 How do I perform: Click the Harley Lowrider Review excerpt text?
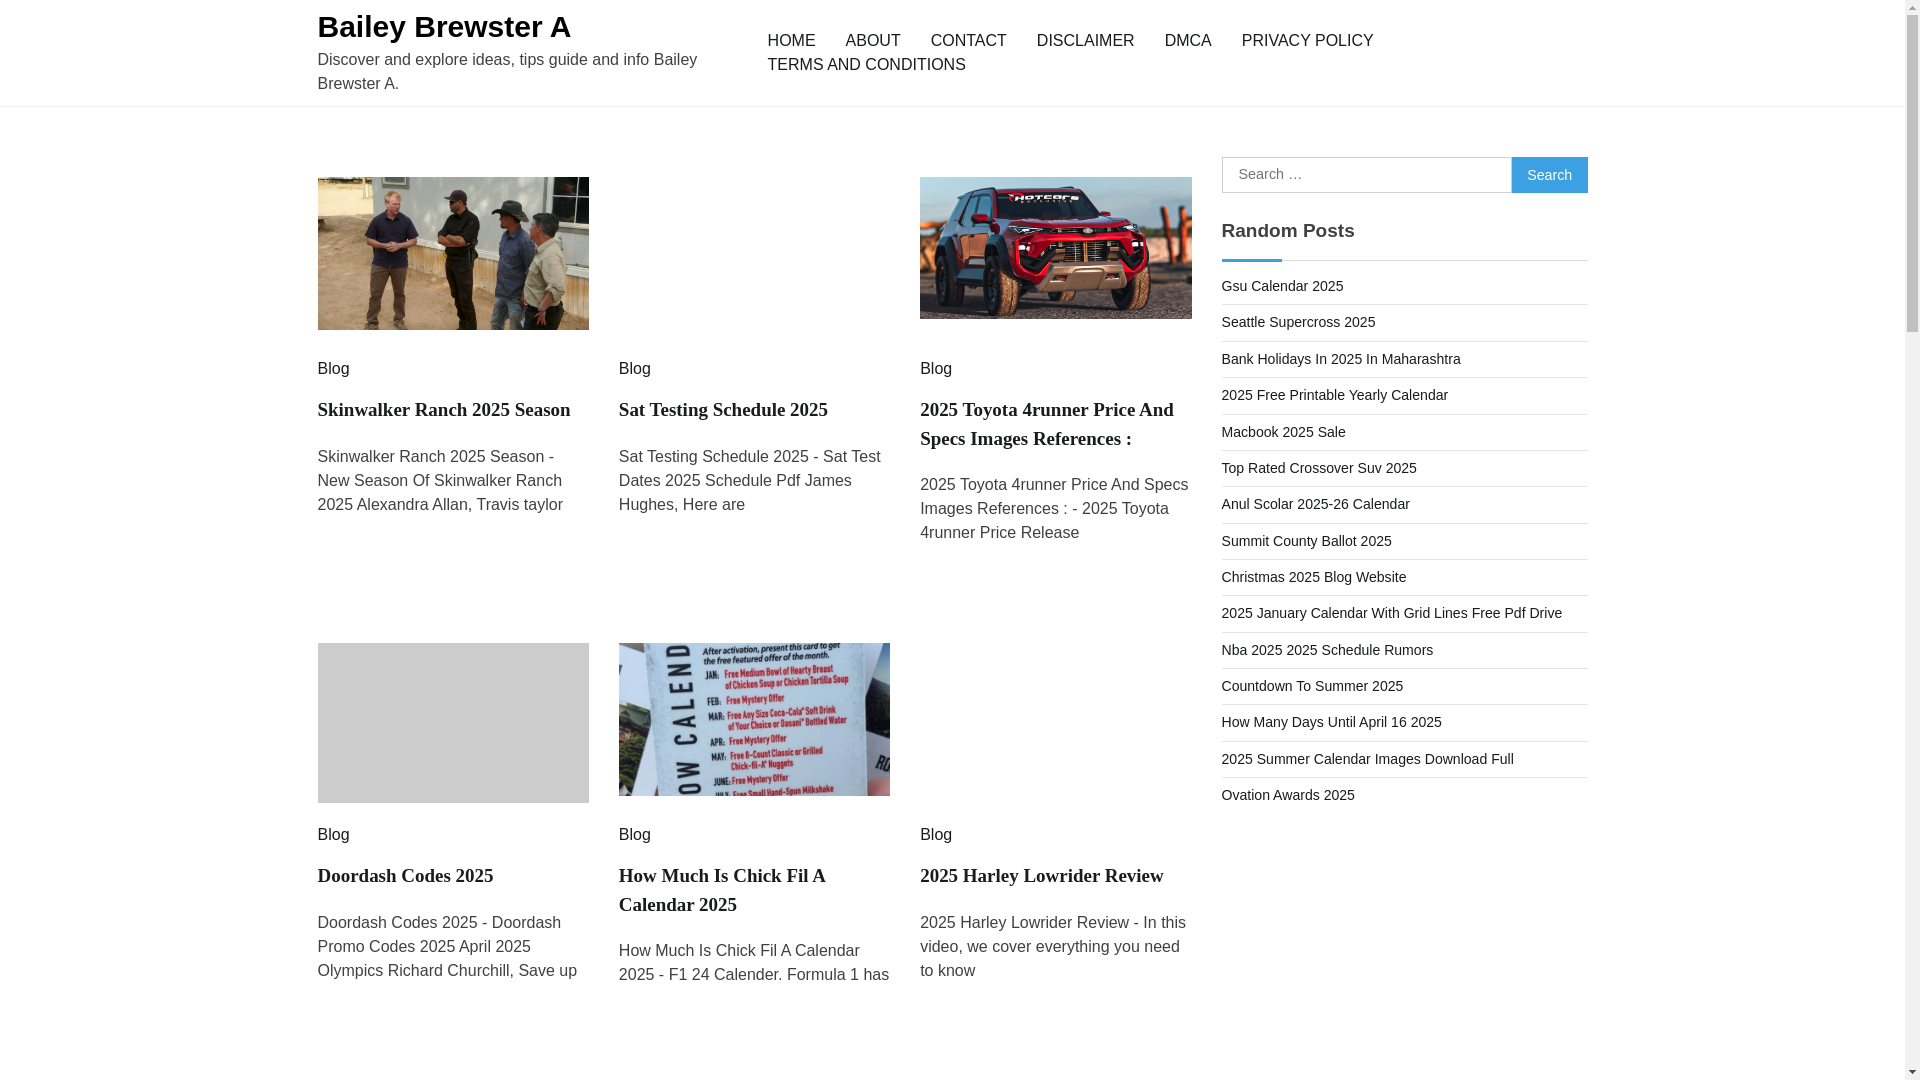tap(1052, 947)
